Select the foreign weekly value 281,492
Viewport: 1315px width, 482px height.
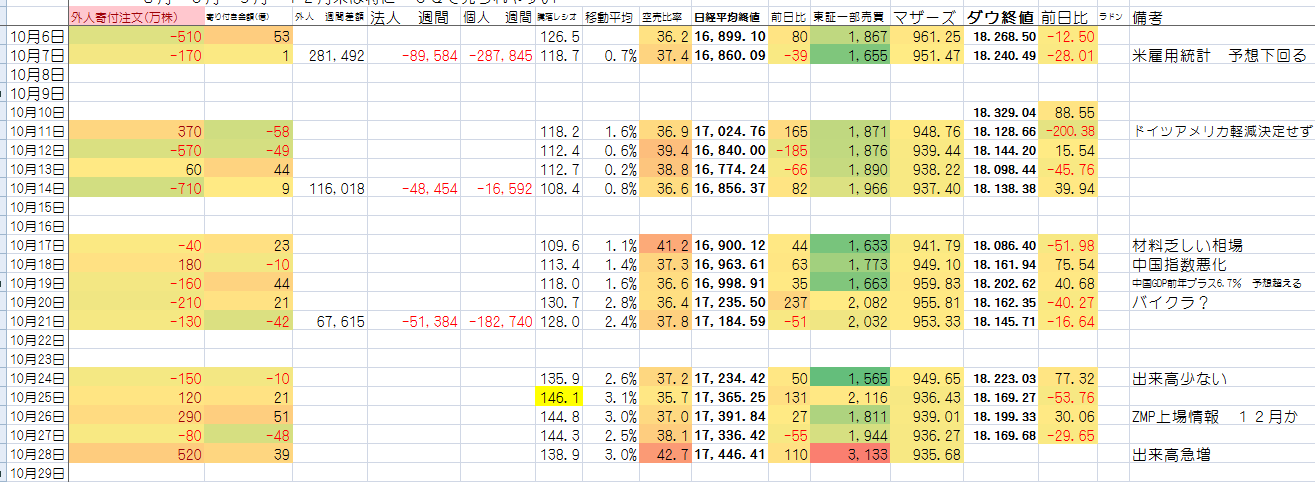click(x=330, y=56)
